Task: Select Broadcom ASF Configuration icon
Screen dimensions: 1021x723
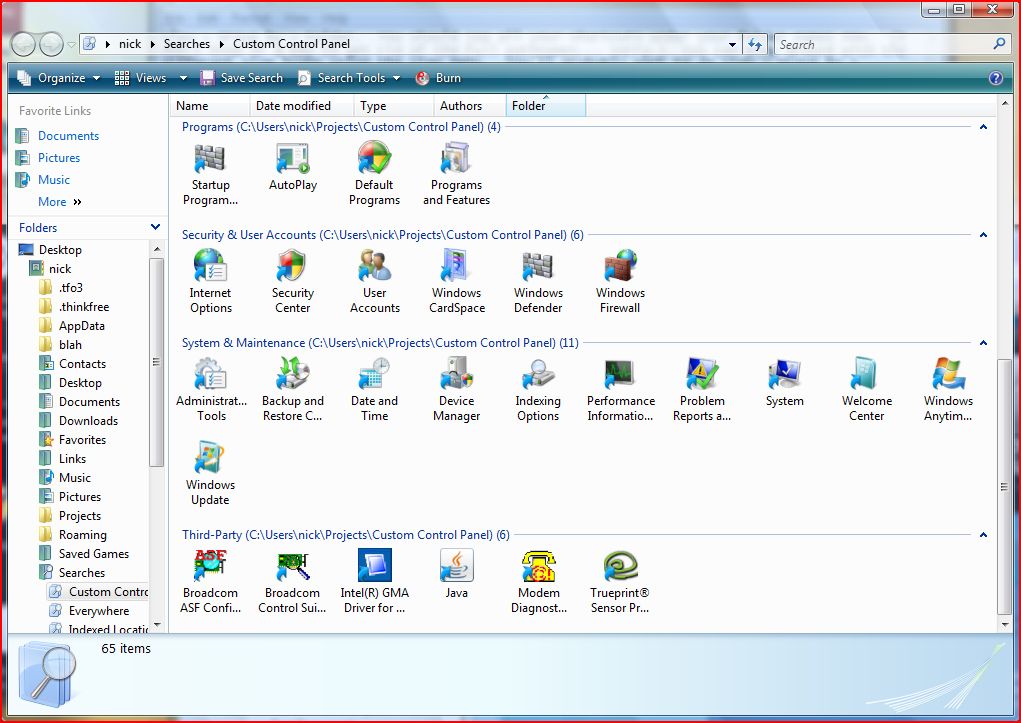Action: coord(210,582)
